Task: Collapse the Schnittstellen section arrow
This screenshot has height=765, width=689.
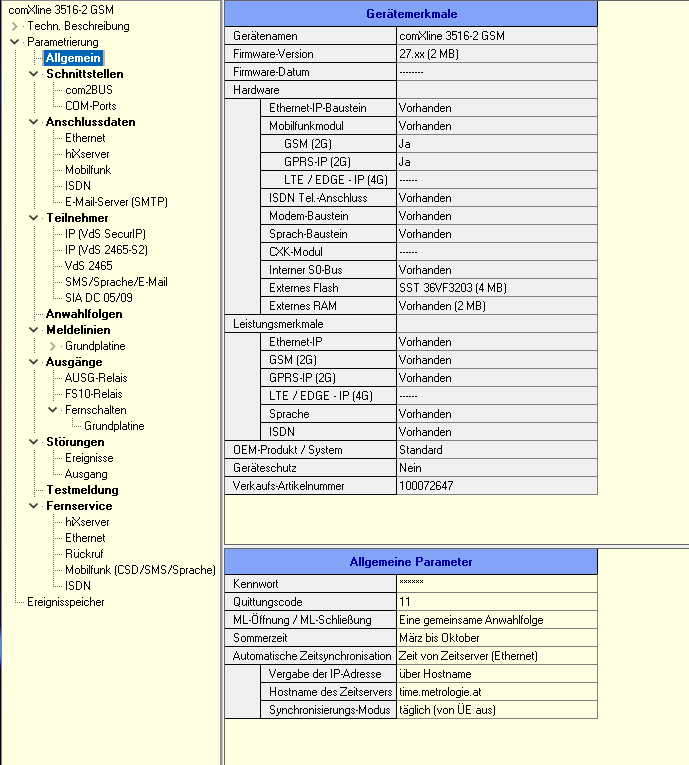Action: 34,74
